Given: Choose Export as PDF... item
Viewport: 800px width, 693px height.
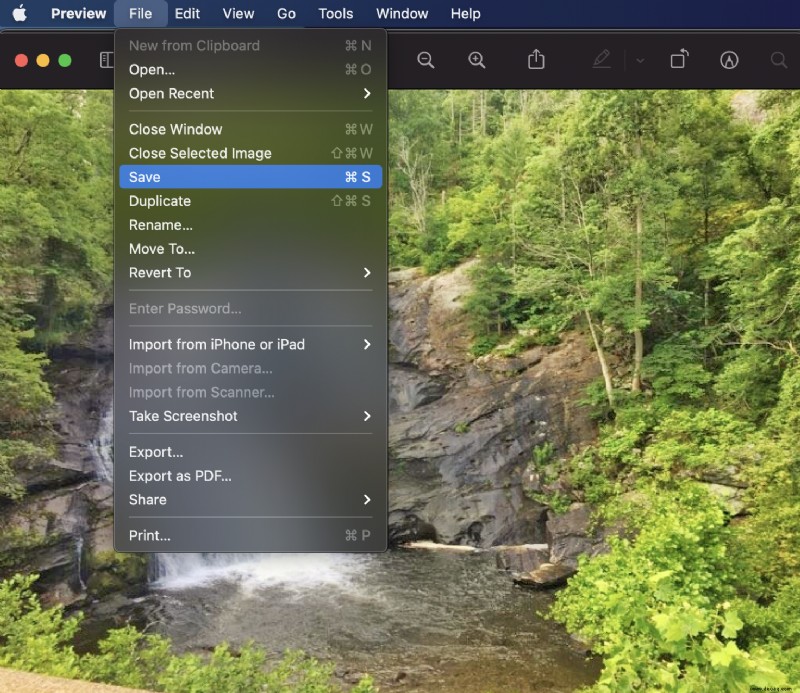Looking at the screenshot, I should [251, 476].
